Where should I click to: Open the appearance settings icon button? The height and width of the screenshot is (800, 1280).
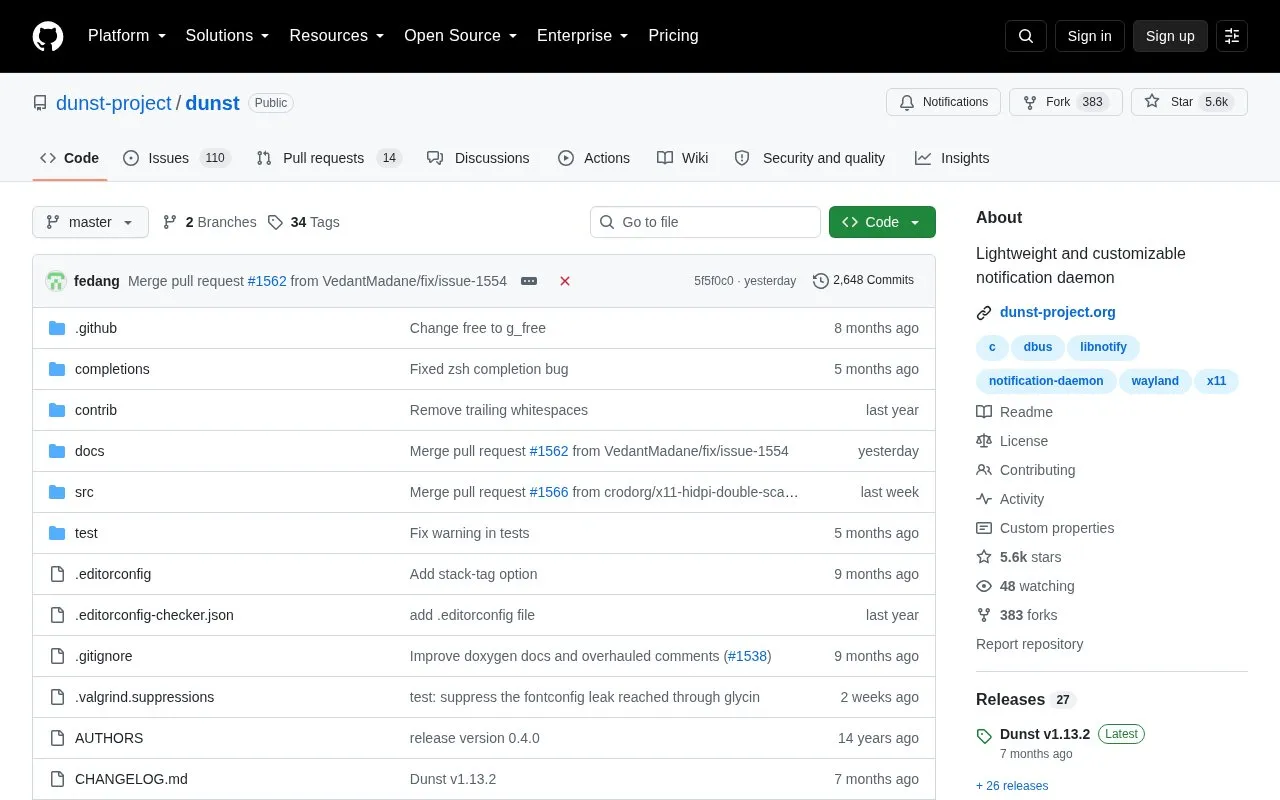(x=1232, y=36)
